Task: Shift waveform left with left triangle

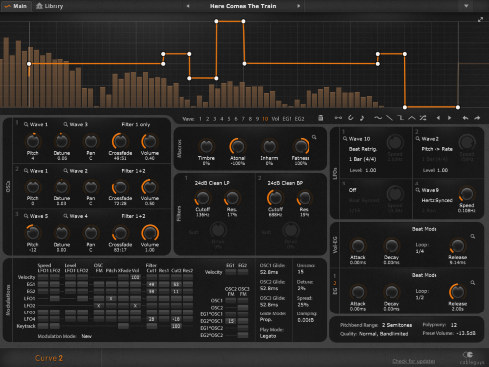Action: pyautogui.click(x=438, y=118)
